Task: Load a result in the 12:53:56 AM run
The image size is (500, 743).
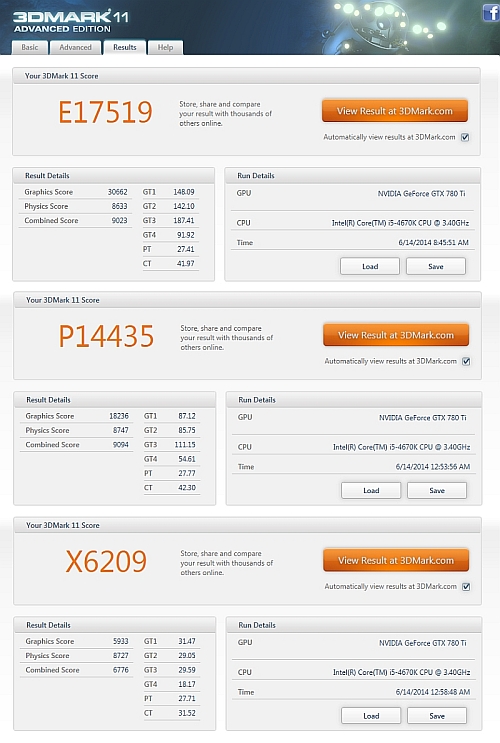Action: (371, 490)
